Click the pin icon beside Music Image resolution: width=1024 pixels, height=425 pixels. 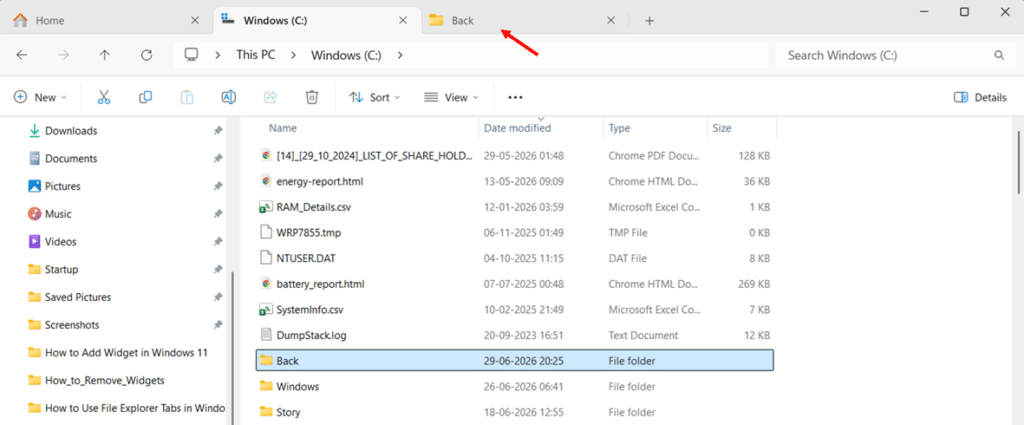[x=217, y=214]
